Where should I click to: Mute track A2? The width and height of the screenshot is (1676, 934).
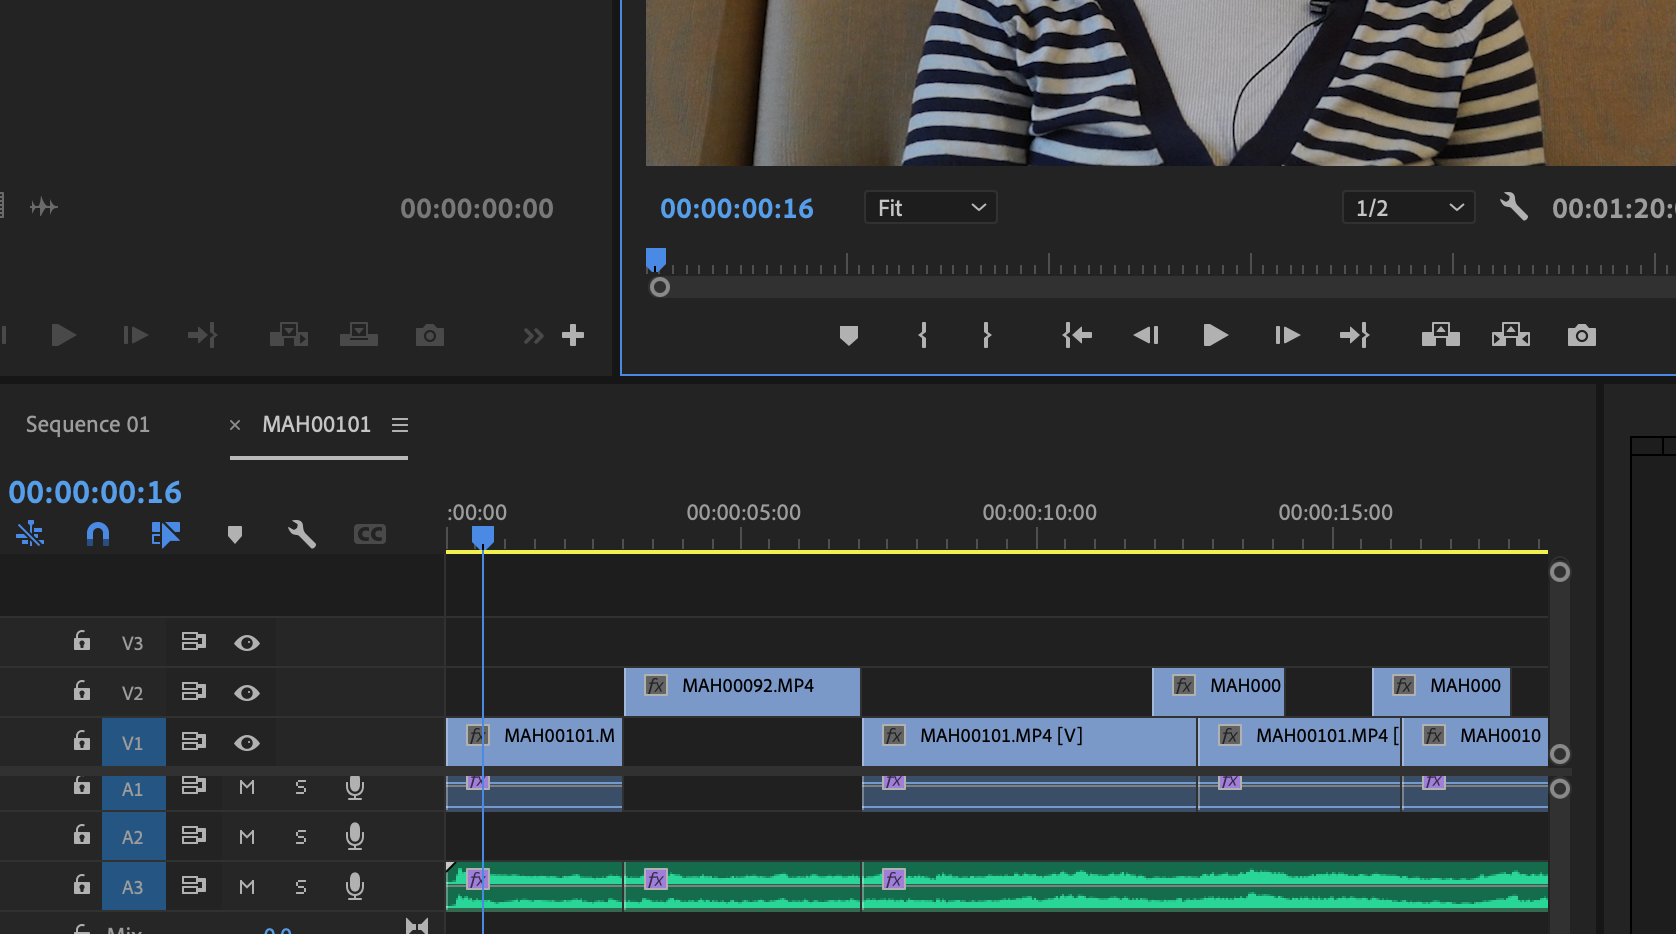coord(247,837)
